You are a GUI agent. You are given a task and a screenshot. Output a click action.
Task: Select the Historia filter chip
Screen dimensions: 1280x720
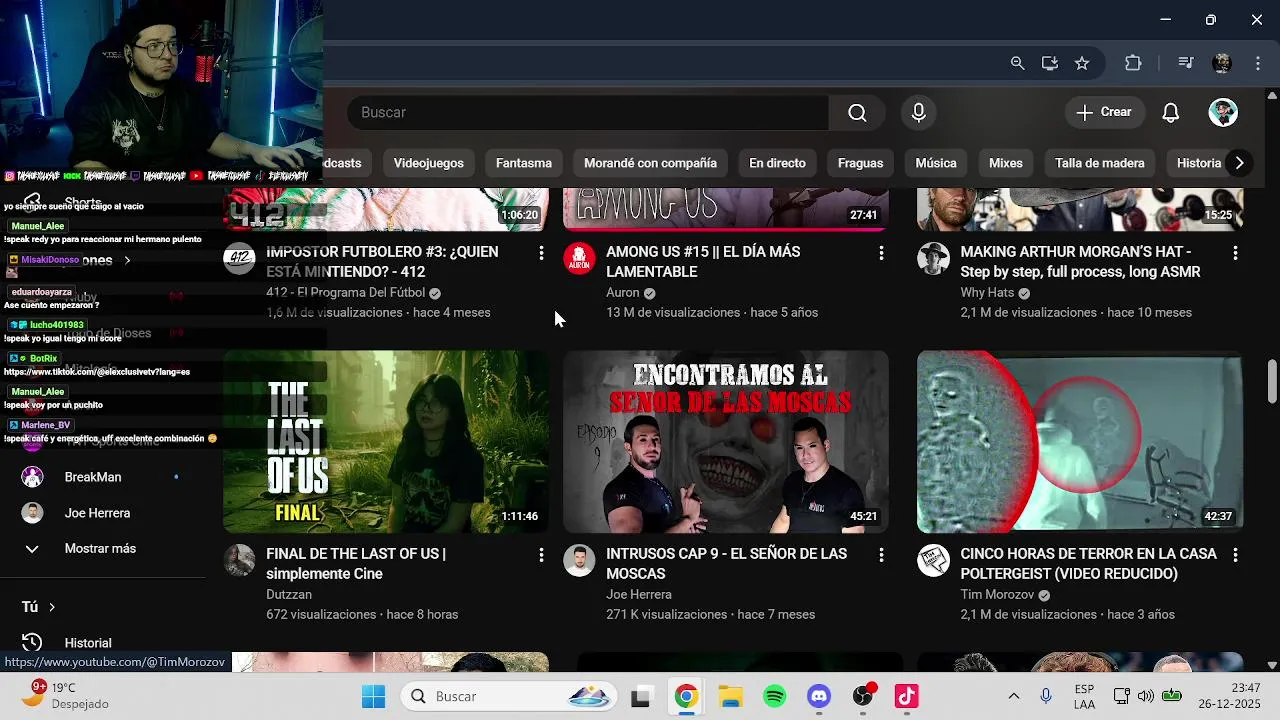coord(1199,163)
